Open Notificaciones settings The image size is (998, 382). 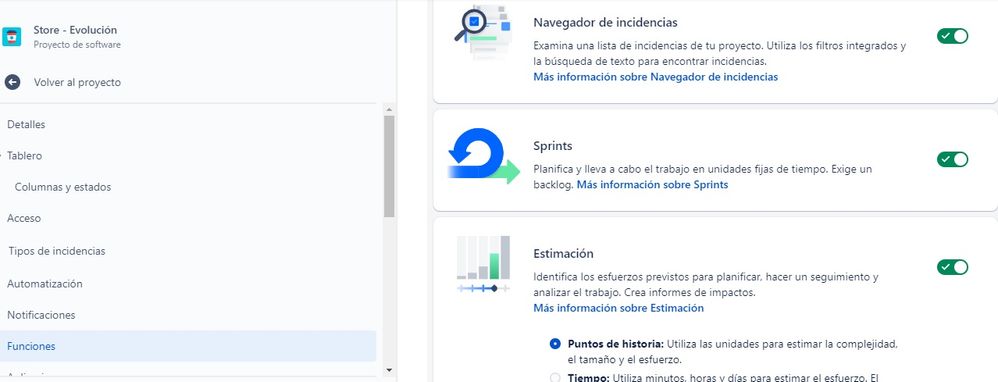pos(41,315)
